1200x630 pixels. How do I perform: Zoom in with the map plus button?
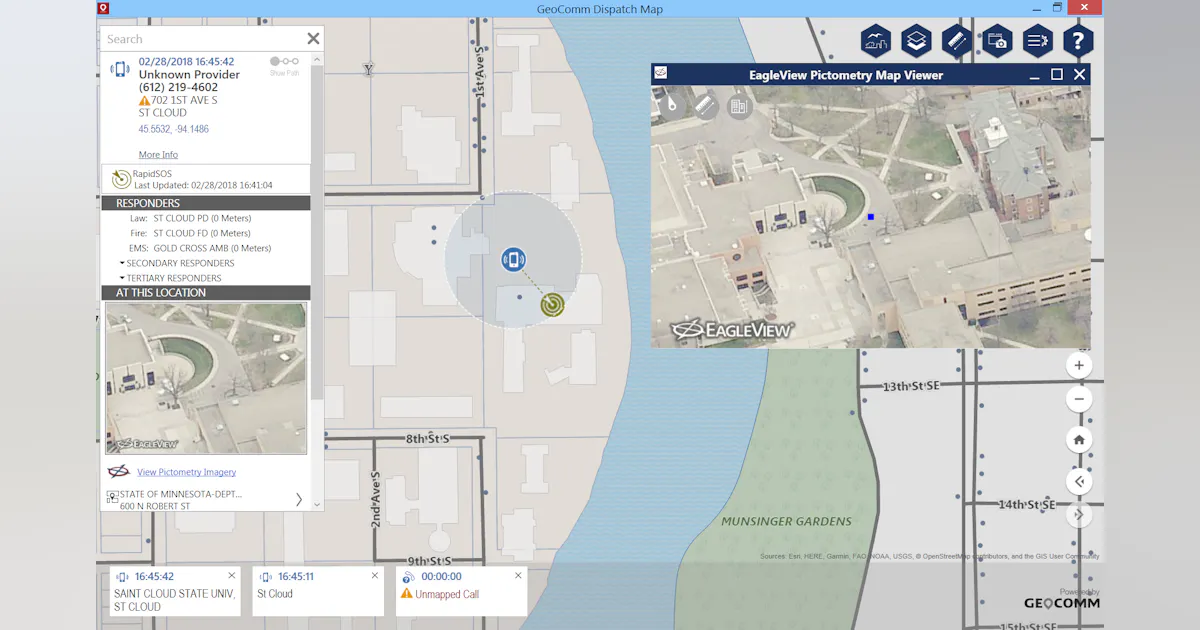(1079, 366)
